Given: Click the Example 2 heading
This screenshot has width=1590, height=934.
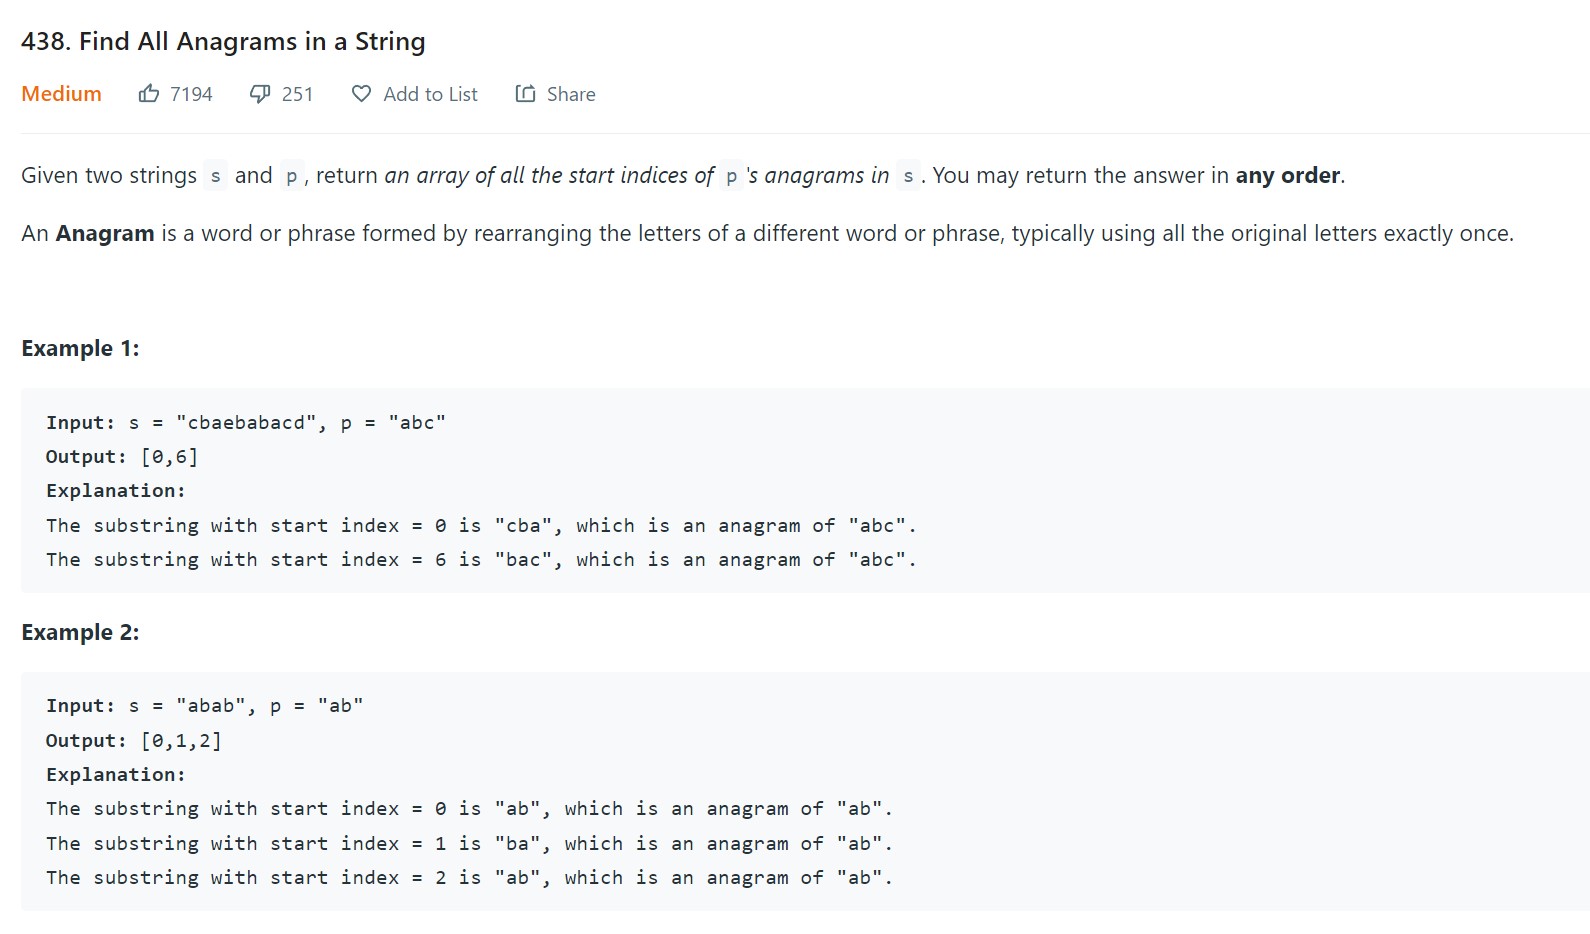Looking at the screenshot, I should (80, 632).
